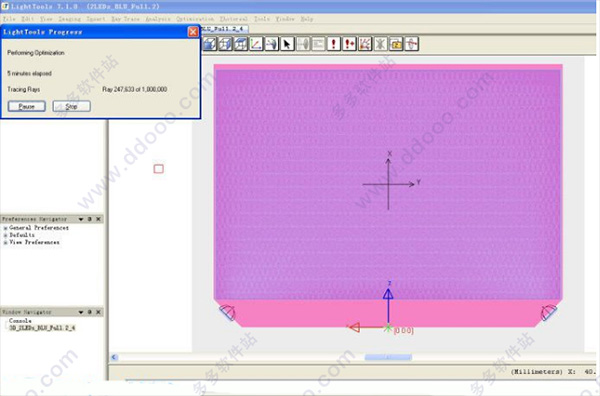Screen dimensions: 600x396
Task: Click the hand pan tool icon
Action: coord(271,44)
